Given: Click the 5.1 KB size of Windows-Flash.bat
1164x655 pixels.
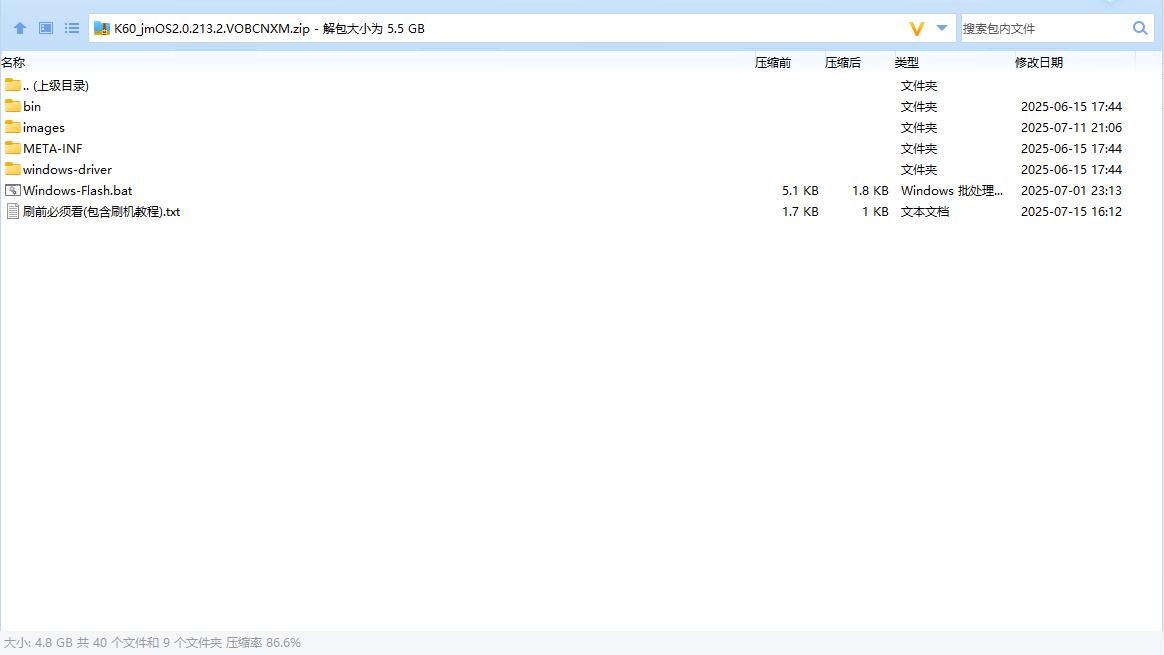Looking at the screenshot, I should tap(800, 191).
